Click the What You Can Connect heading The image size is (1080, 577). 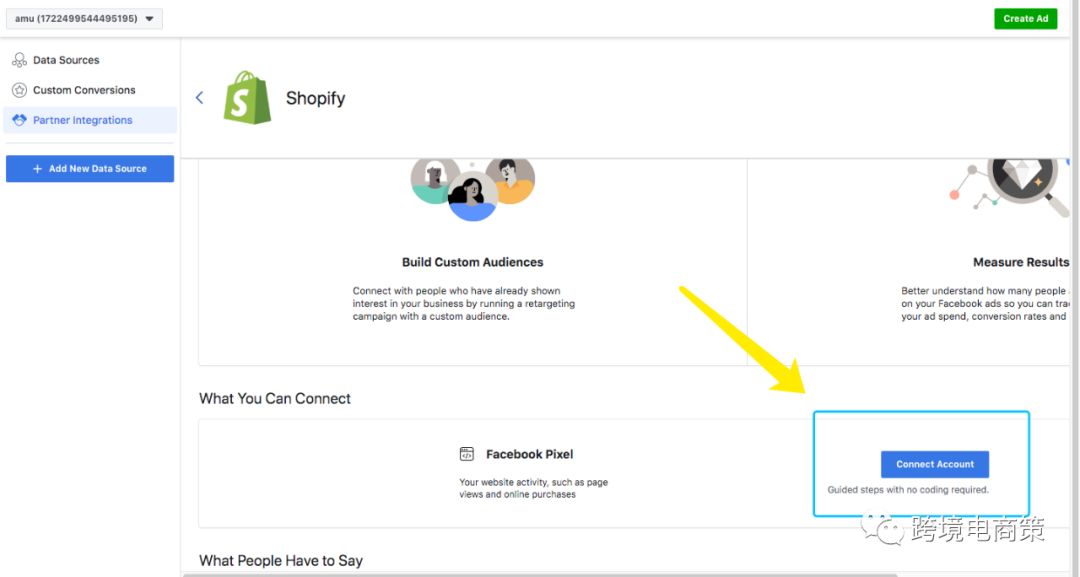[x=275, y=399]
